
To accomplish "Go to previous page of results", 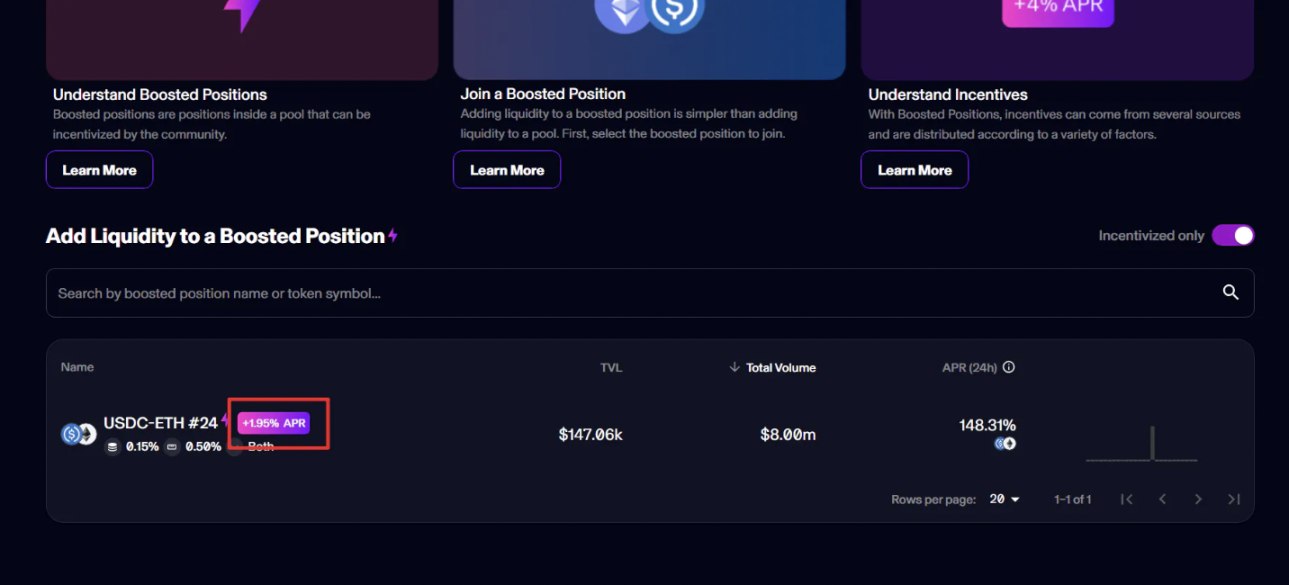I will (x=1162, y=499).
